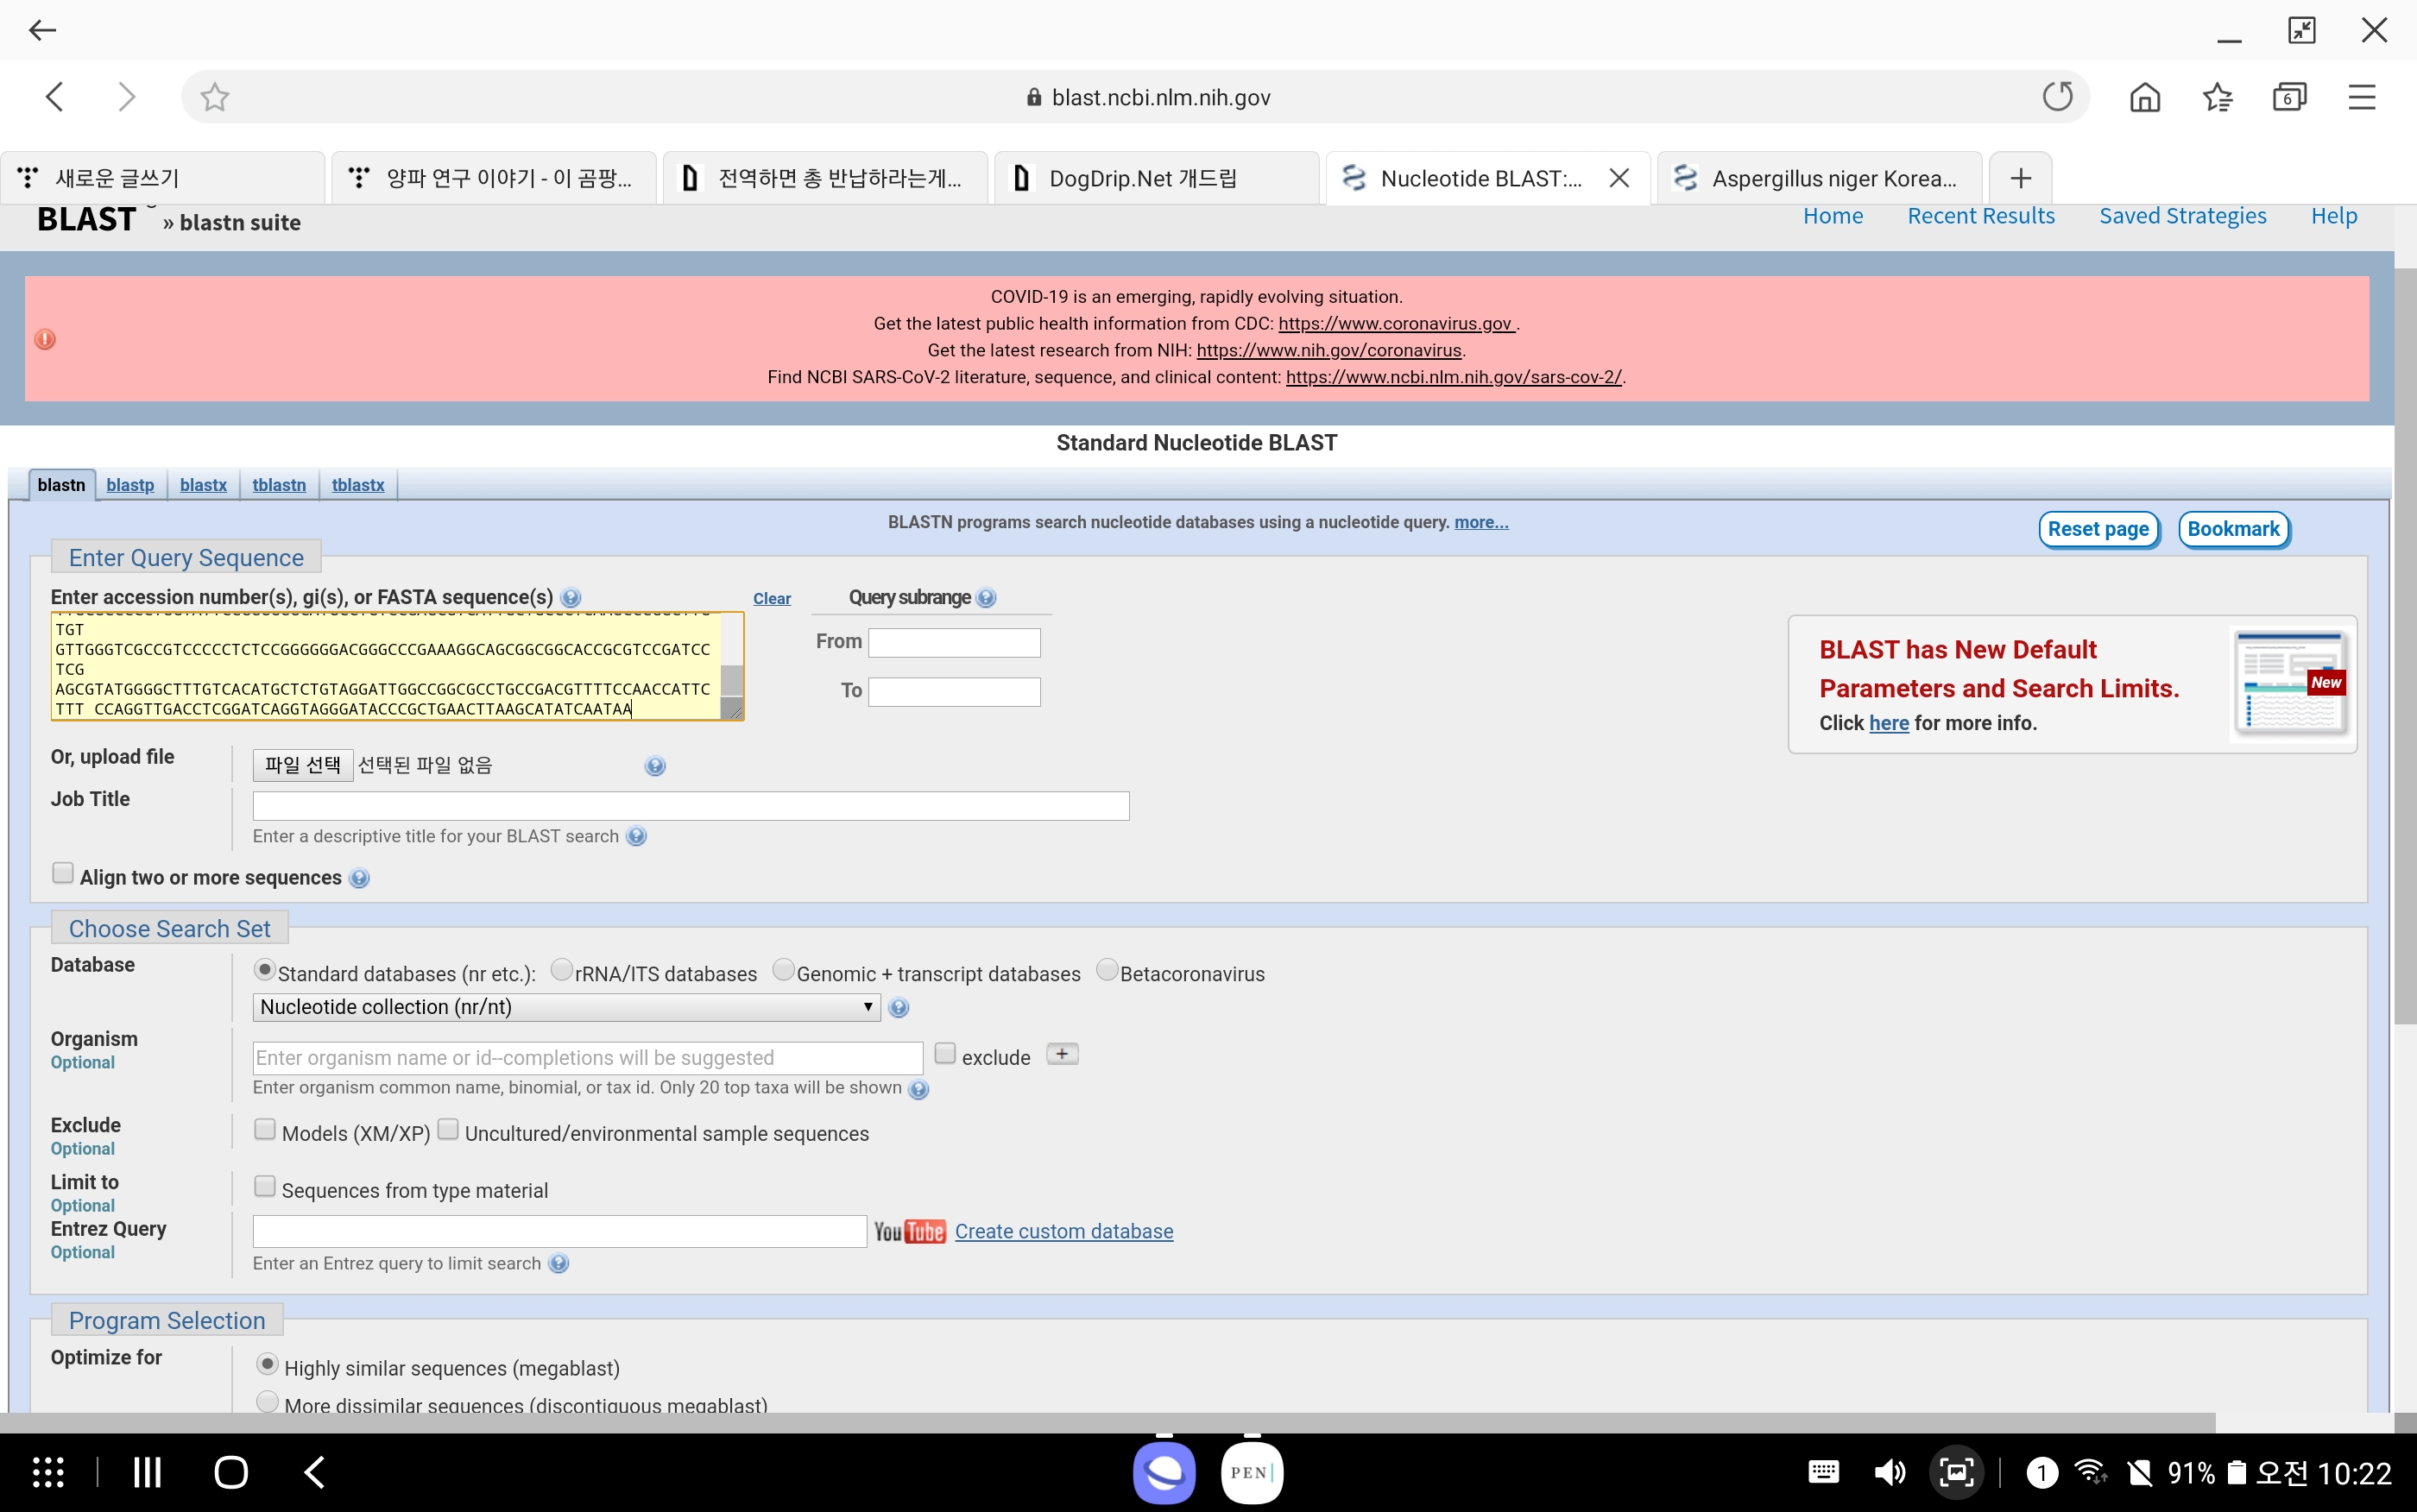Click the Clear link for query sequence
The width and height of the screenshot is (2417, 1512).
coord(771,598)
